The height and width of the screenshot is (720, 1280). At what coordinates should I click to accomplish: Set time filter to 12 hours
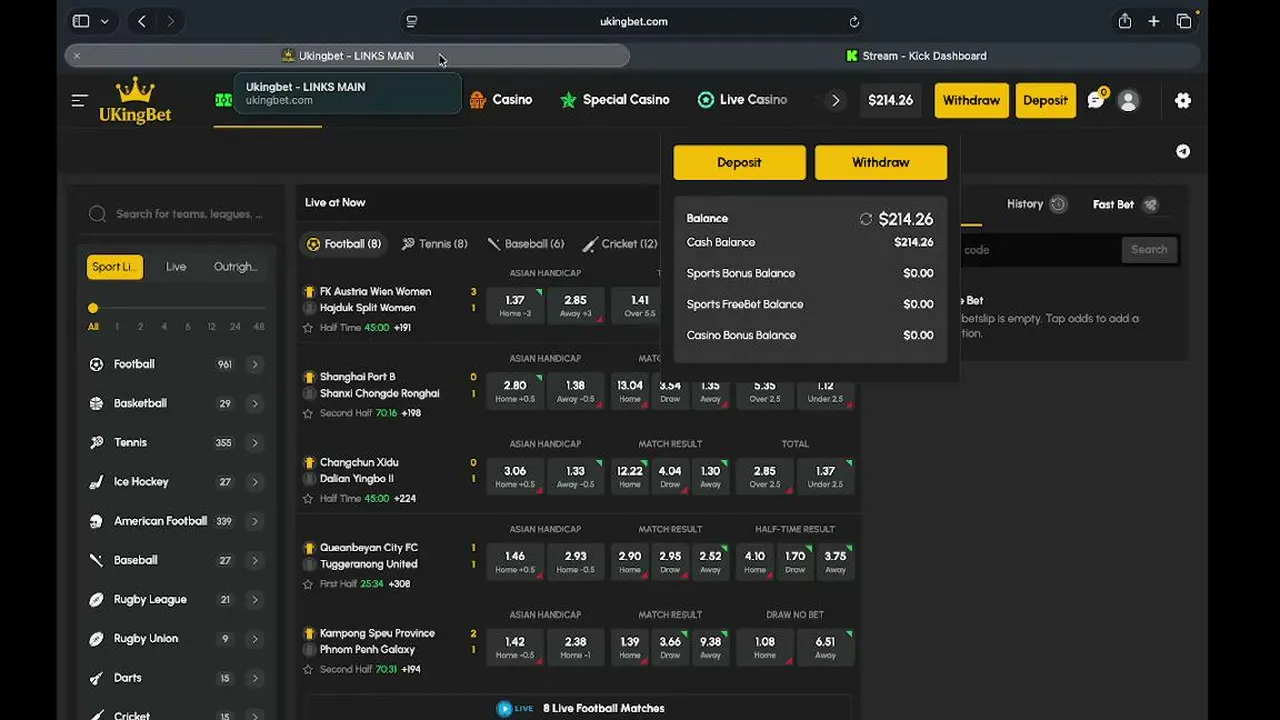pos(211,327)
